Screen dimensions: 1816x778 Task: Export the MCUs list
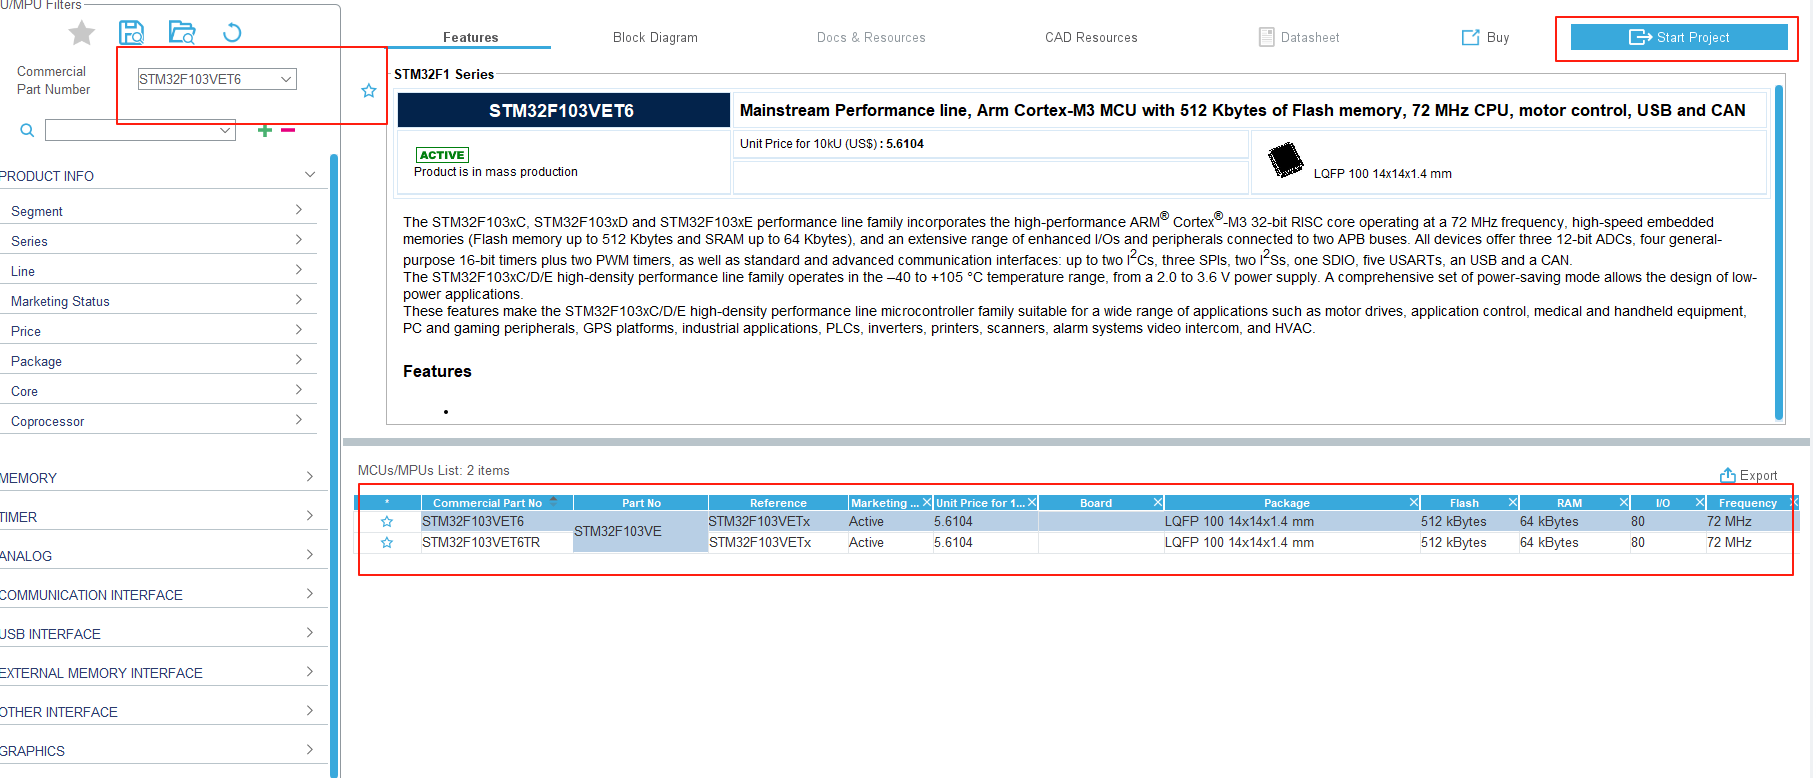click(x=1749, y=475)
